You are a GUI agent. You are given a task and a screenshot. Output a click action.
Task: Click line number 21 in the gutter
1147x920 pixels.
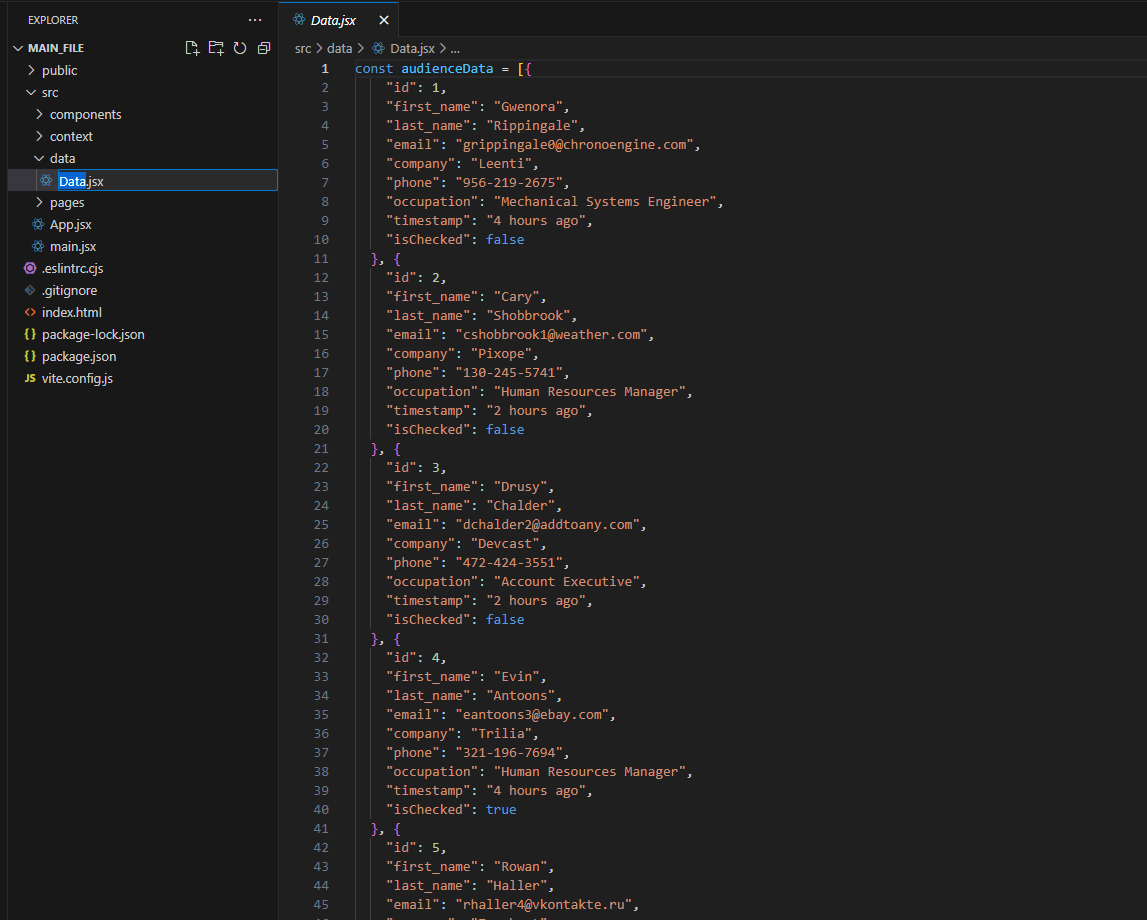[x=321, y=448]
